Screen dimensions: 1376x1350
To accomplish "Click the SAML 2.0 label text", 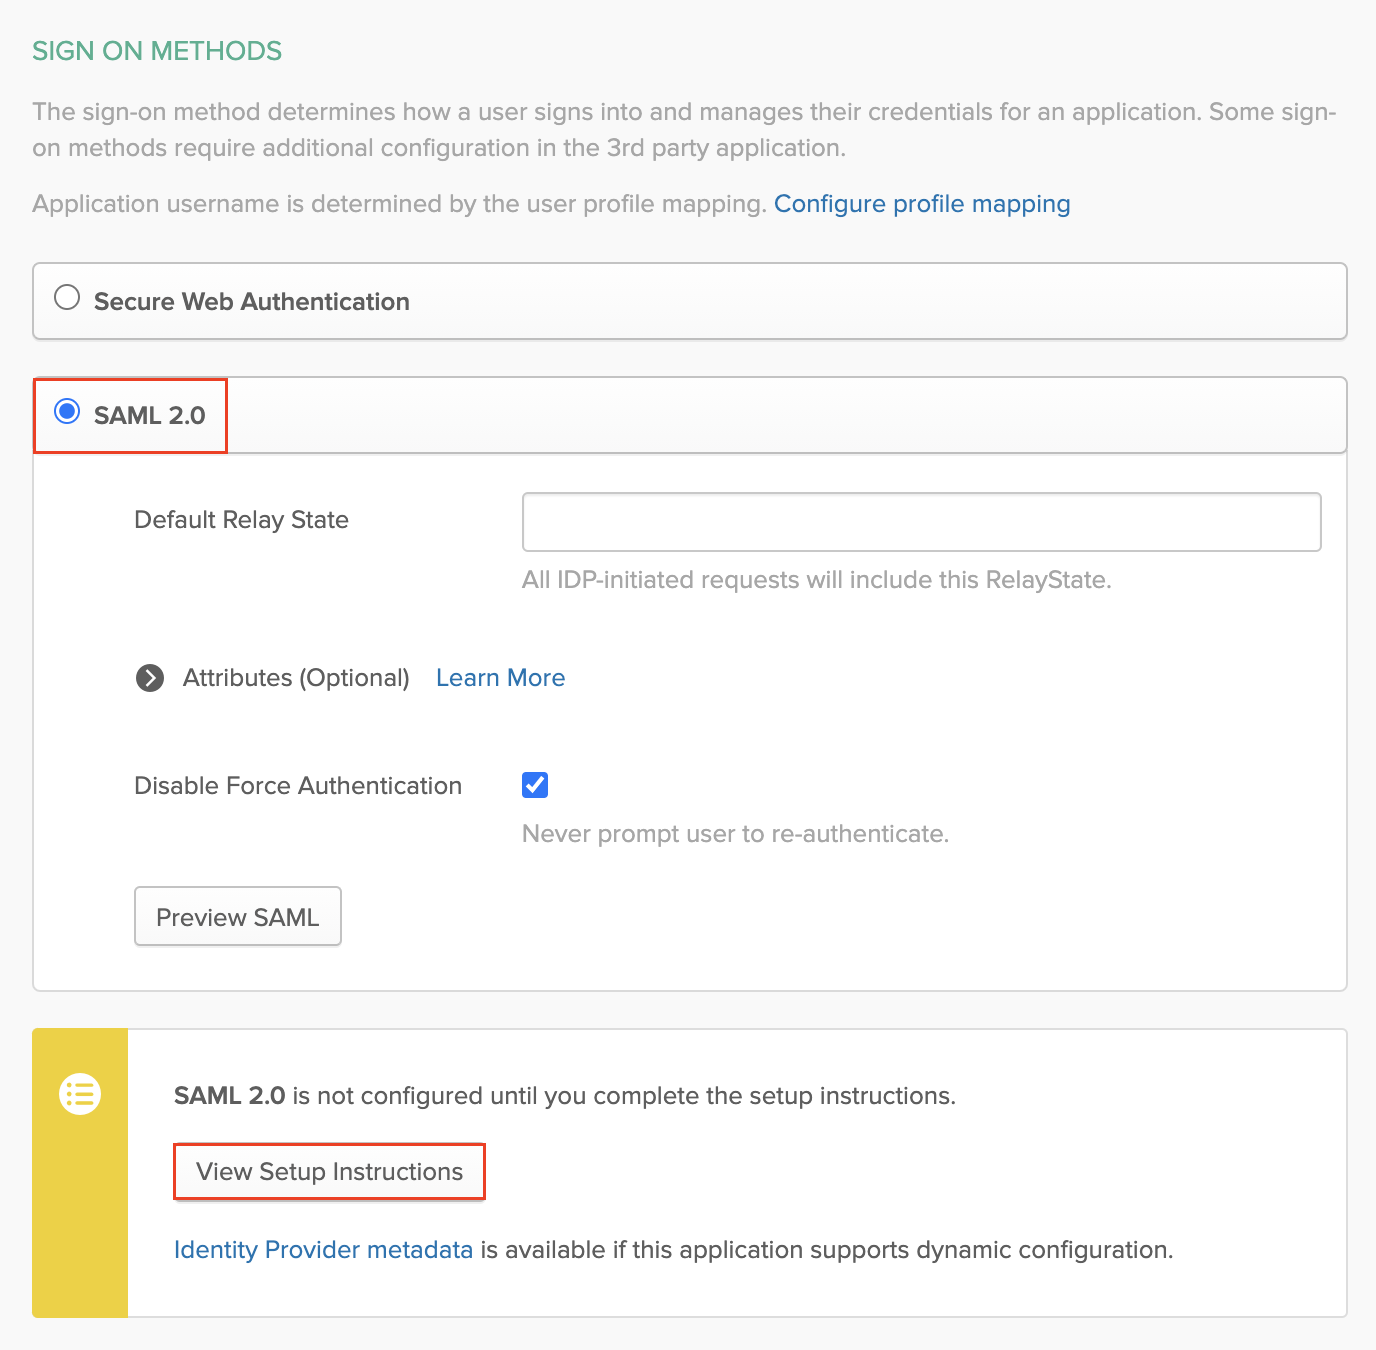I will [142, 415].
